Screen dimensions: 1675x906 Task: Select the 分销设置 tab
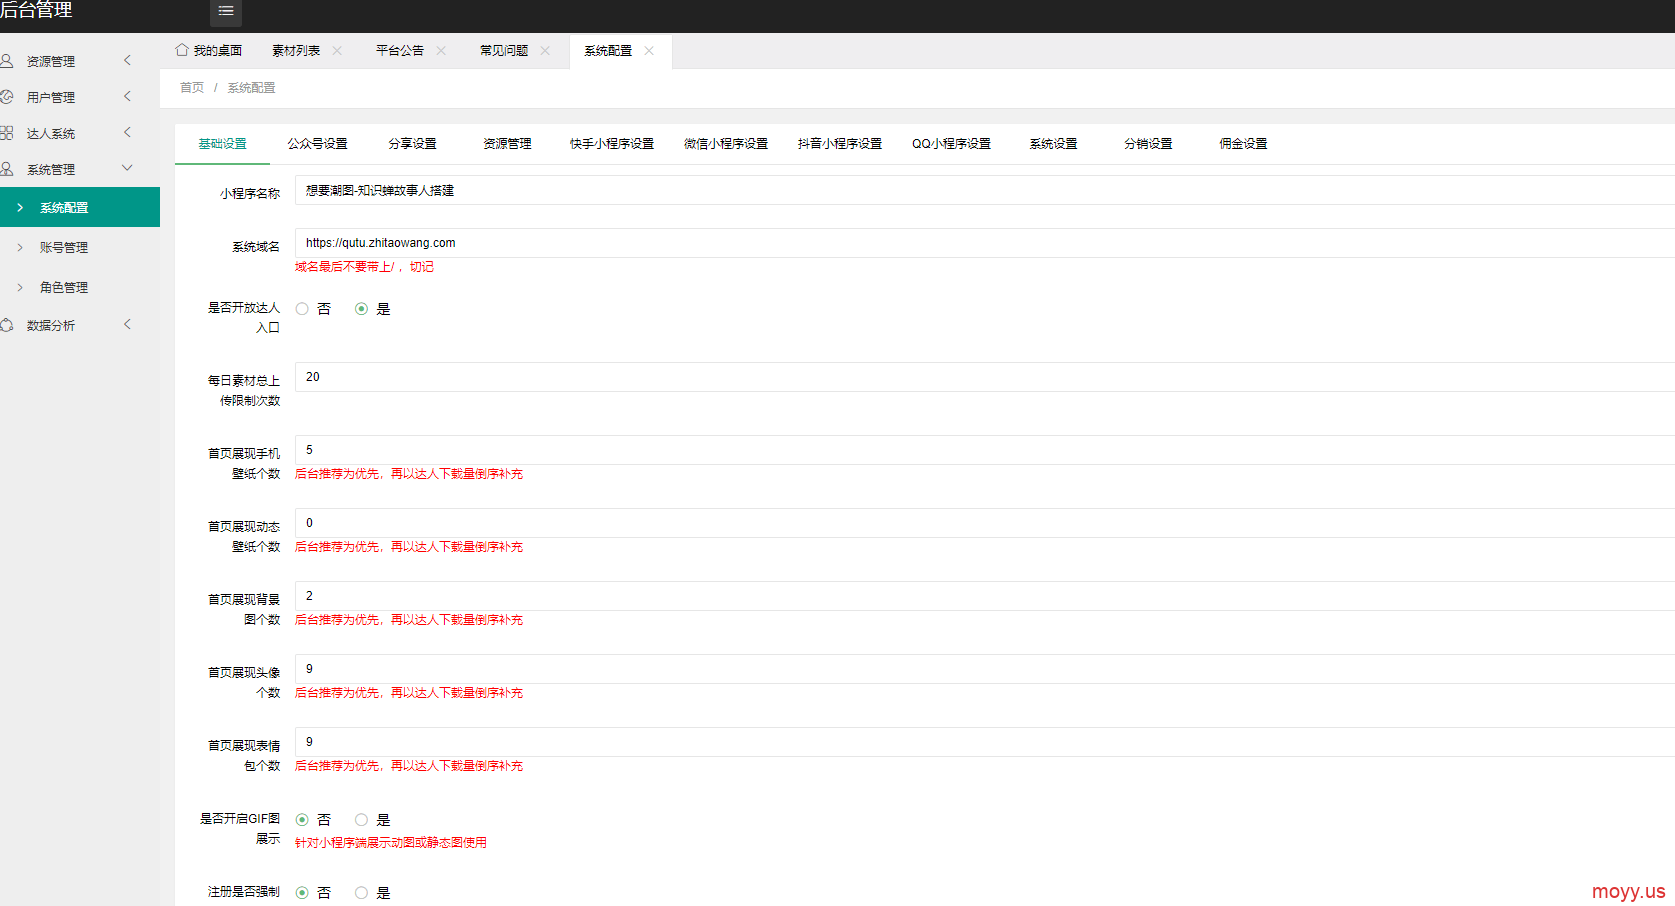1148,144
